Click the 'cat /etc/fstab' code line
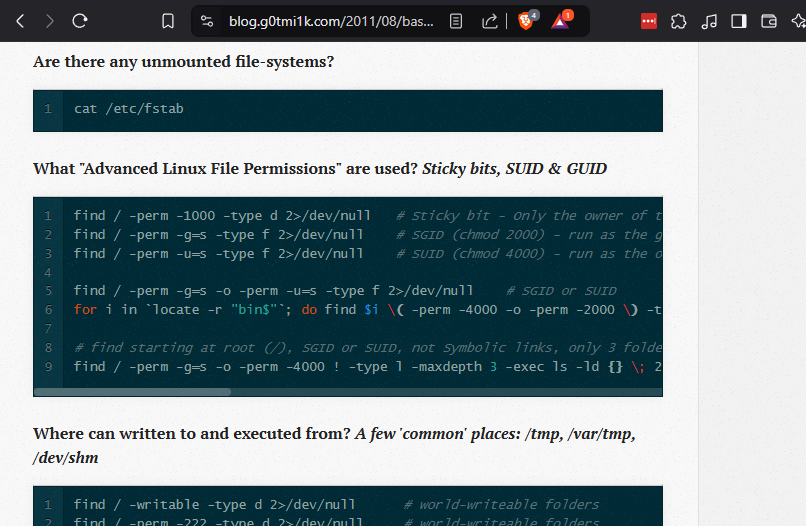The height and width of the screenshot is (526, 806). (128, 108)
